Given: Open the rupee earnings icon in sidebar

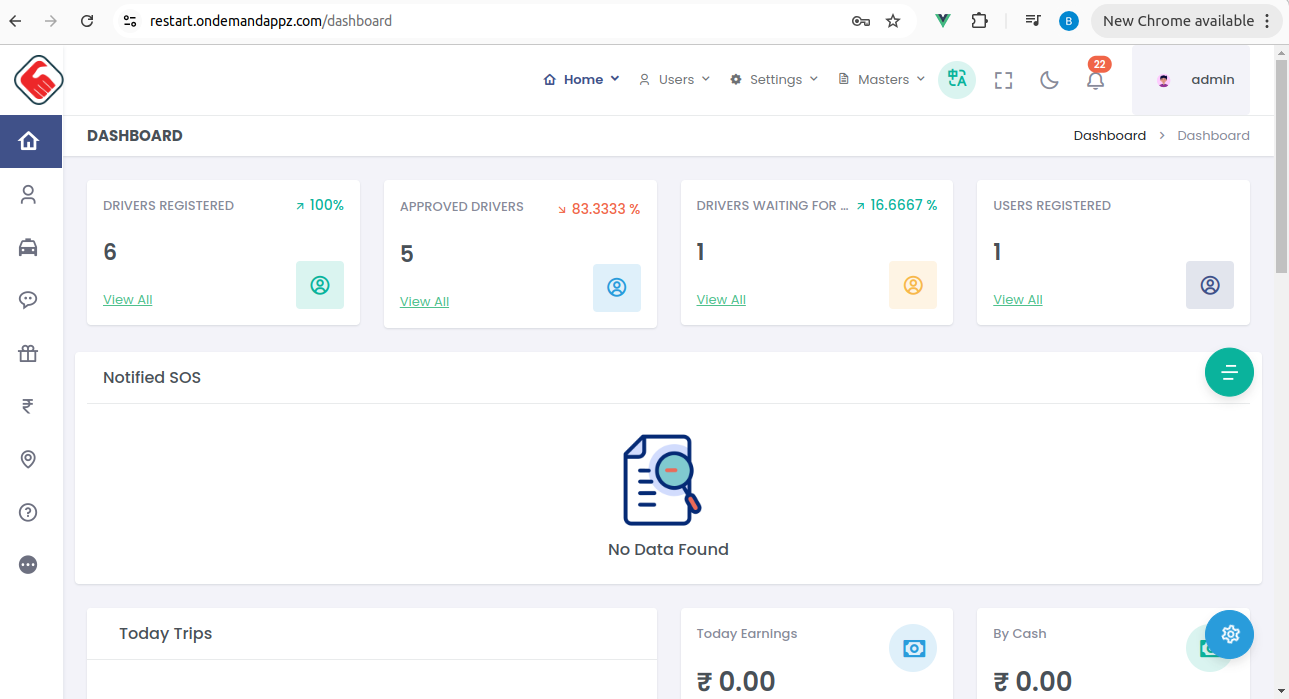Looking at the screenshot, I should click(x=27, y=406).
